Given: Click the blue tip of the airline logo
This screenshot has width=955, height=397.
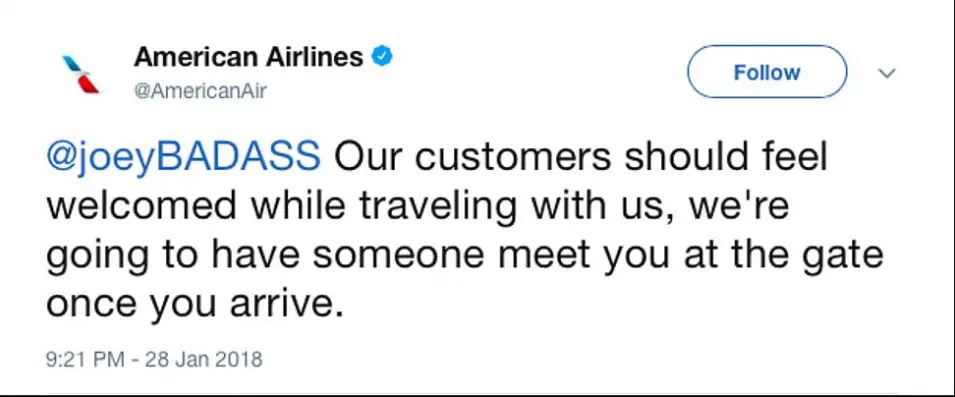Looking at the screenshot, I should point(72,63).
